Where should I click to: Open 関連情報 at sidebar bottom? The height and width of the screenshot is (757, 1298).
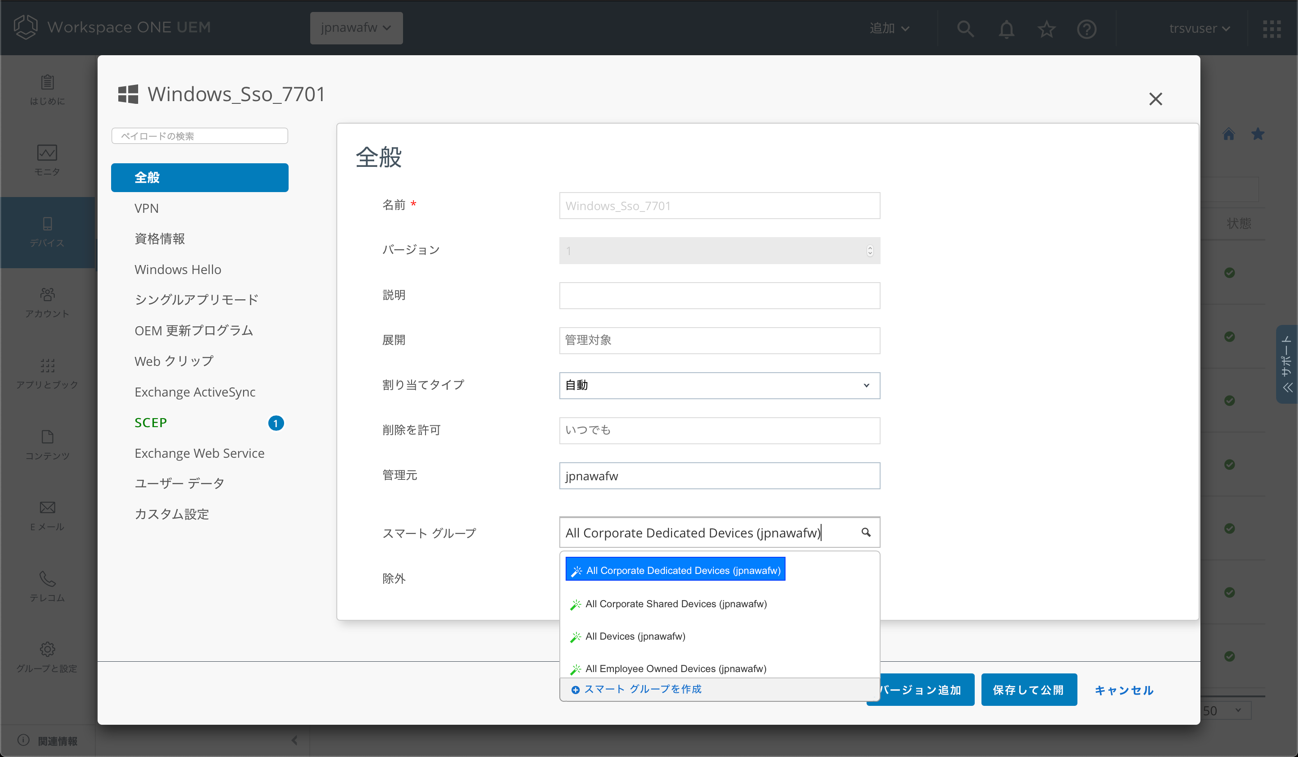47,741
